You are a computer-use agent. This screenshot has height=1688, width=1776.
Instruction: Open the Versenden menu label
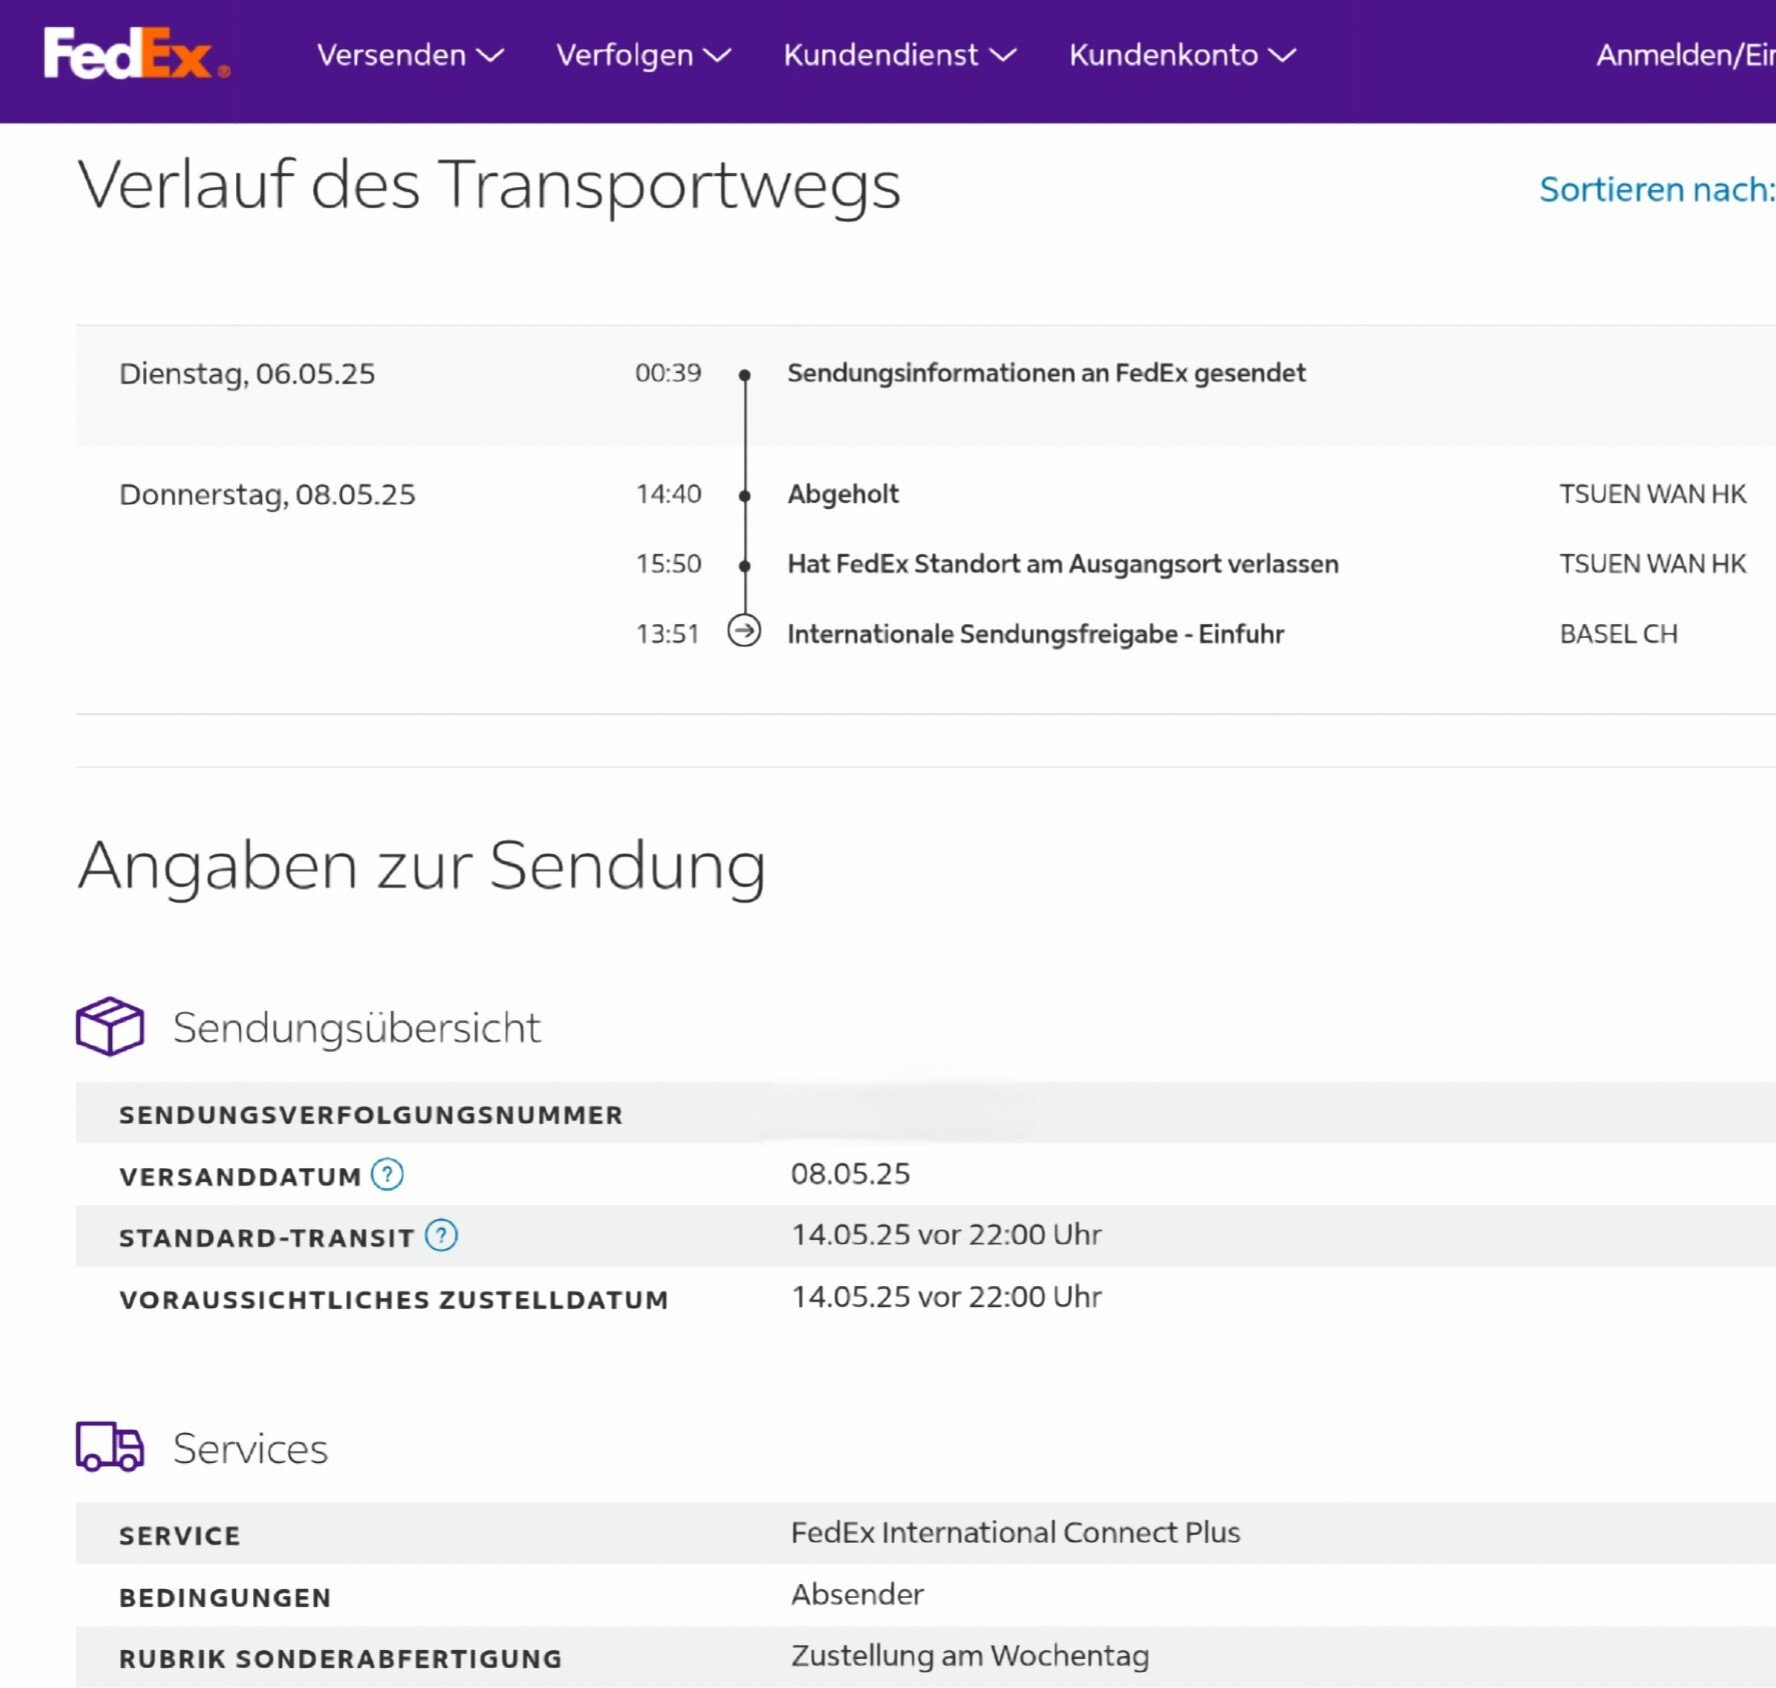click(x=391, y=55)
